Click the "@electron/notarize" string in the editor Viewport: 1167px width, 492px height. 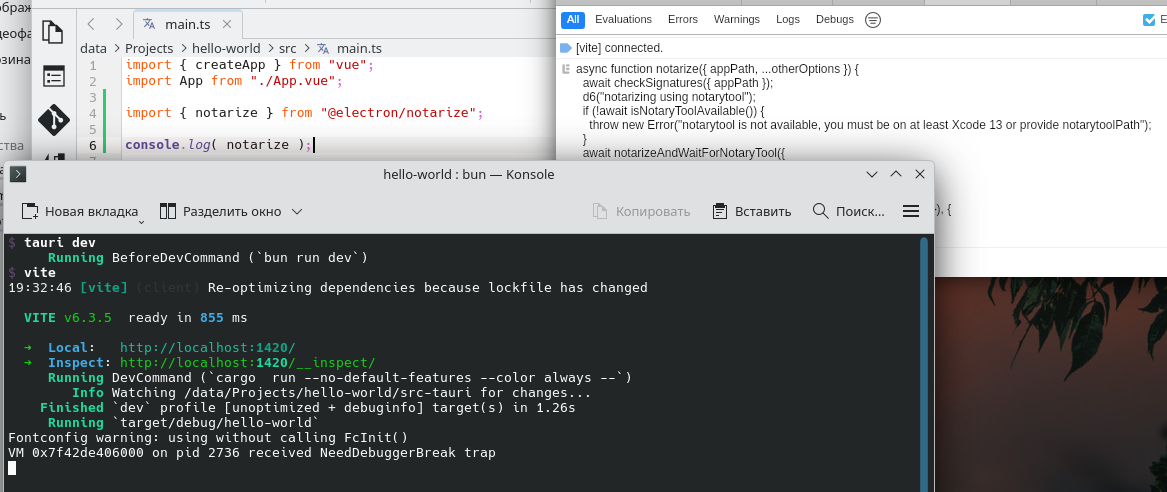coord(398,113)
